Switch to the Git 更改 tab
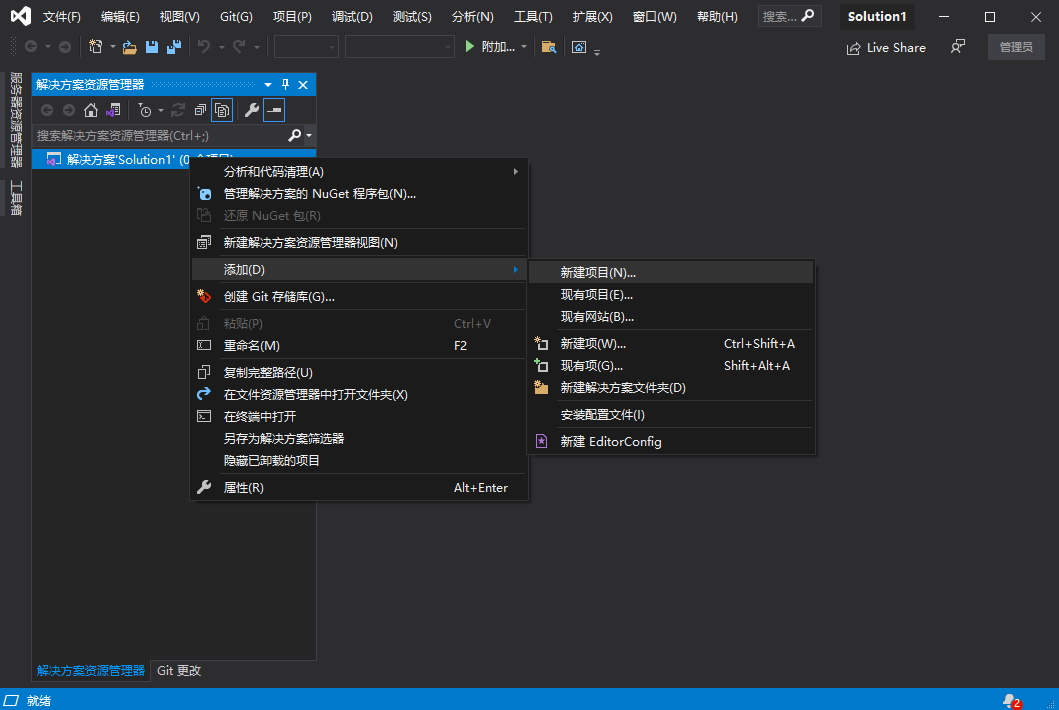 [179, 671]
